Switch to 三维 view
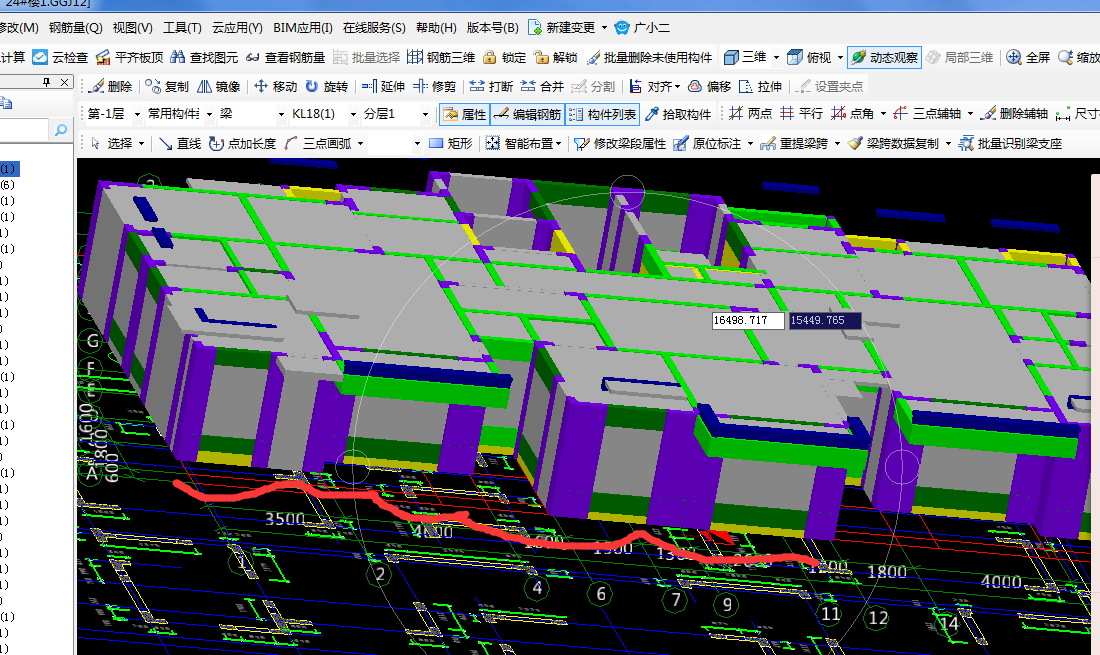Viewport: 1100px width, 655px height. [x=745, y=57]
